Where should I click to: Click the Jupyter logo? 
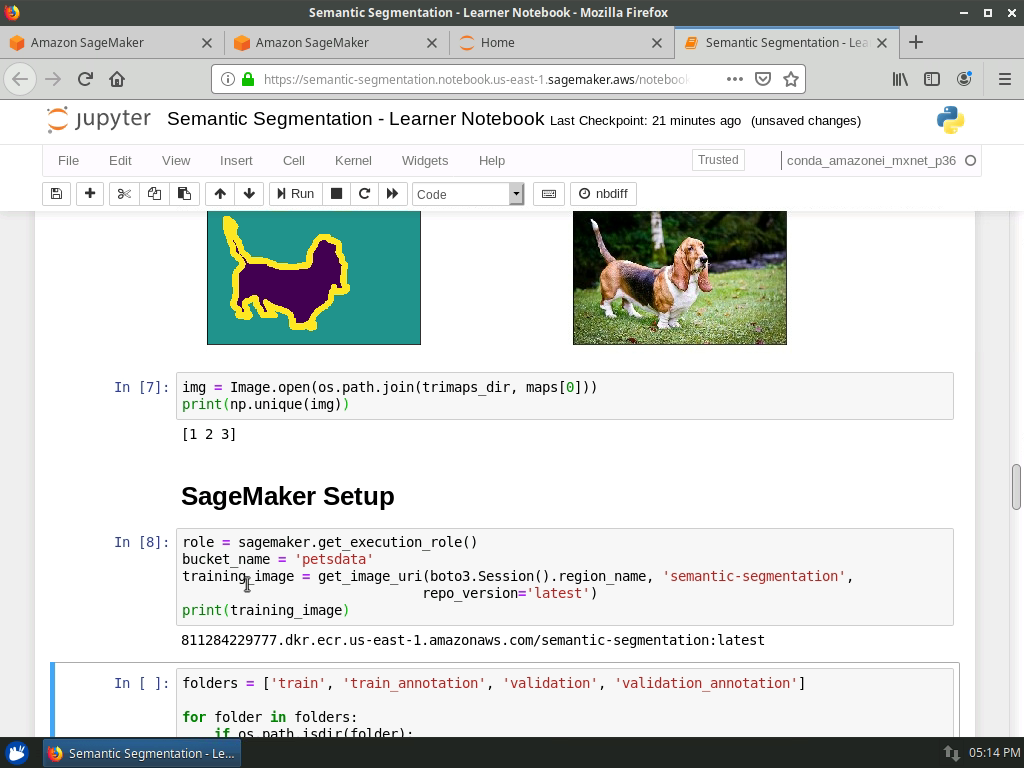click(99, 120)
